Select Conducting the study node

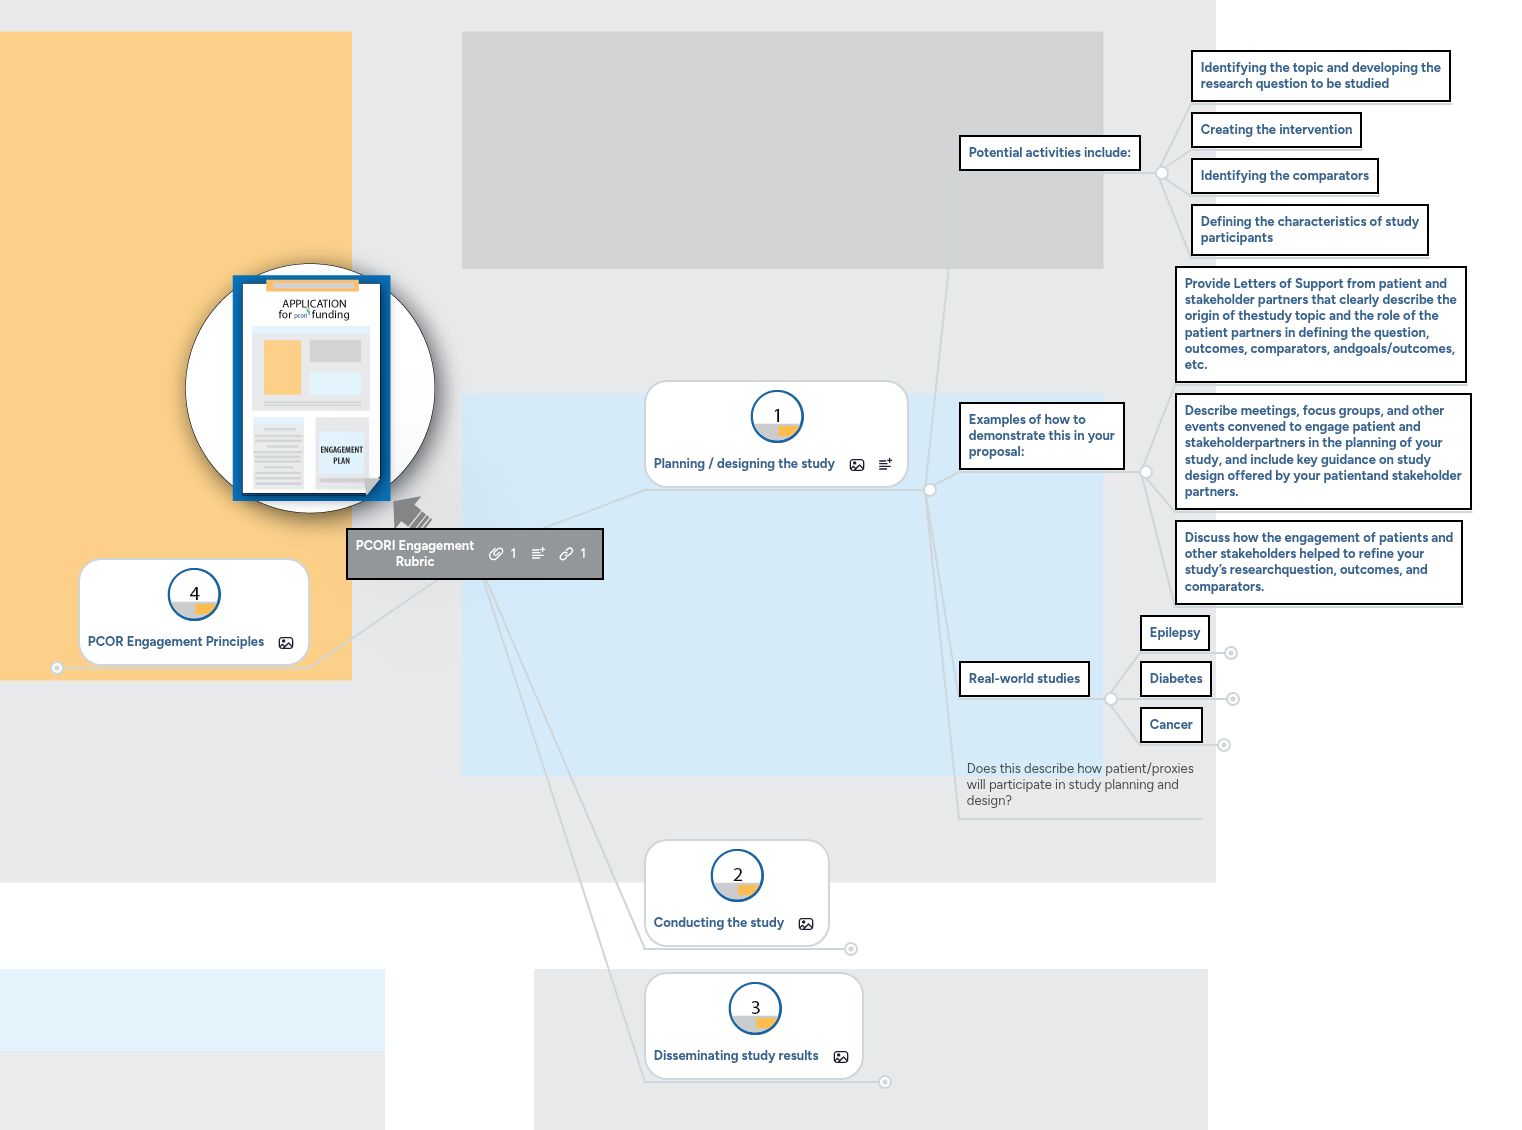(737, 893)
